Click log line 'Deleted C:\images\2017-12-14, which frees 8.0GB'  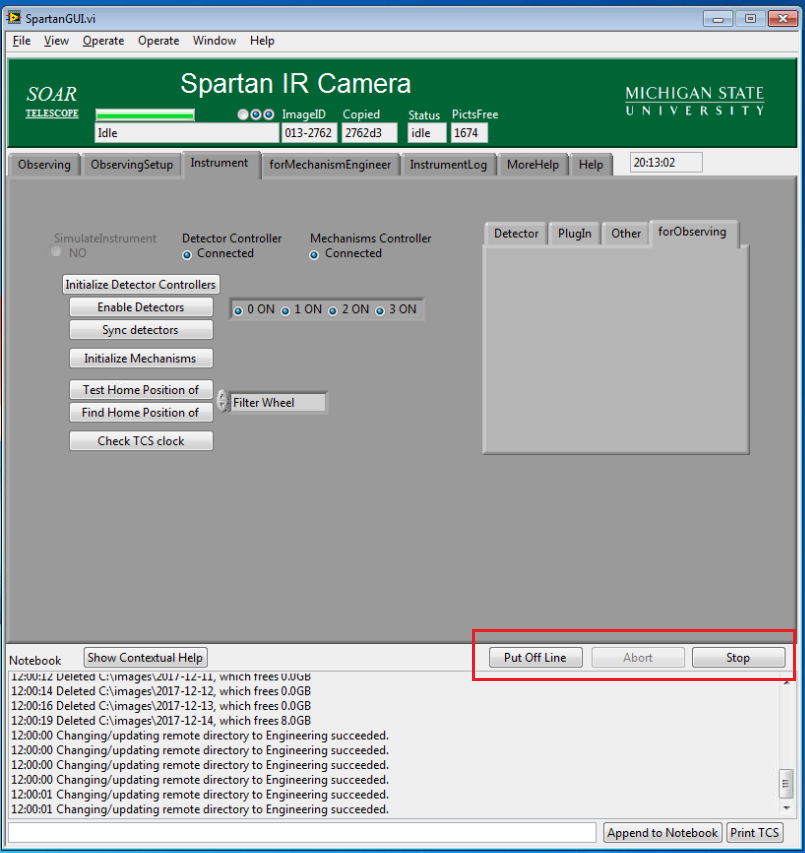pos(161,721)
